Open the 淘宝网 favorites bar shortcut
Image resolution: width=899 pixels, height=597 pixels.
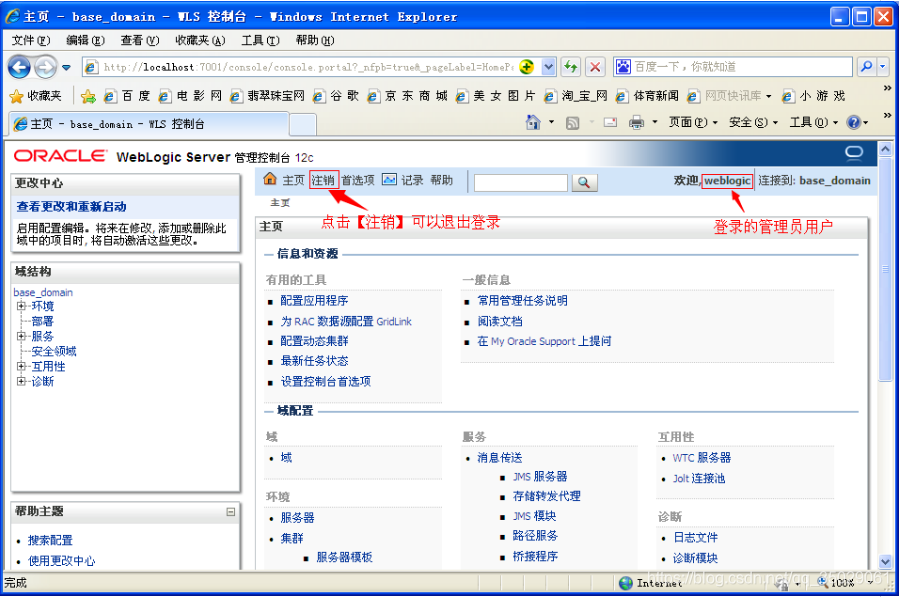tap(576, 96)
